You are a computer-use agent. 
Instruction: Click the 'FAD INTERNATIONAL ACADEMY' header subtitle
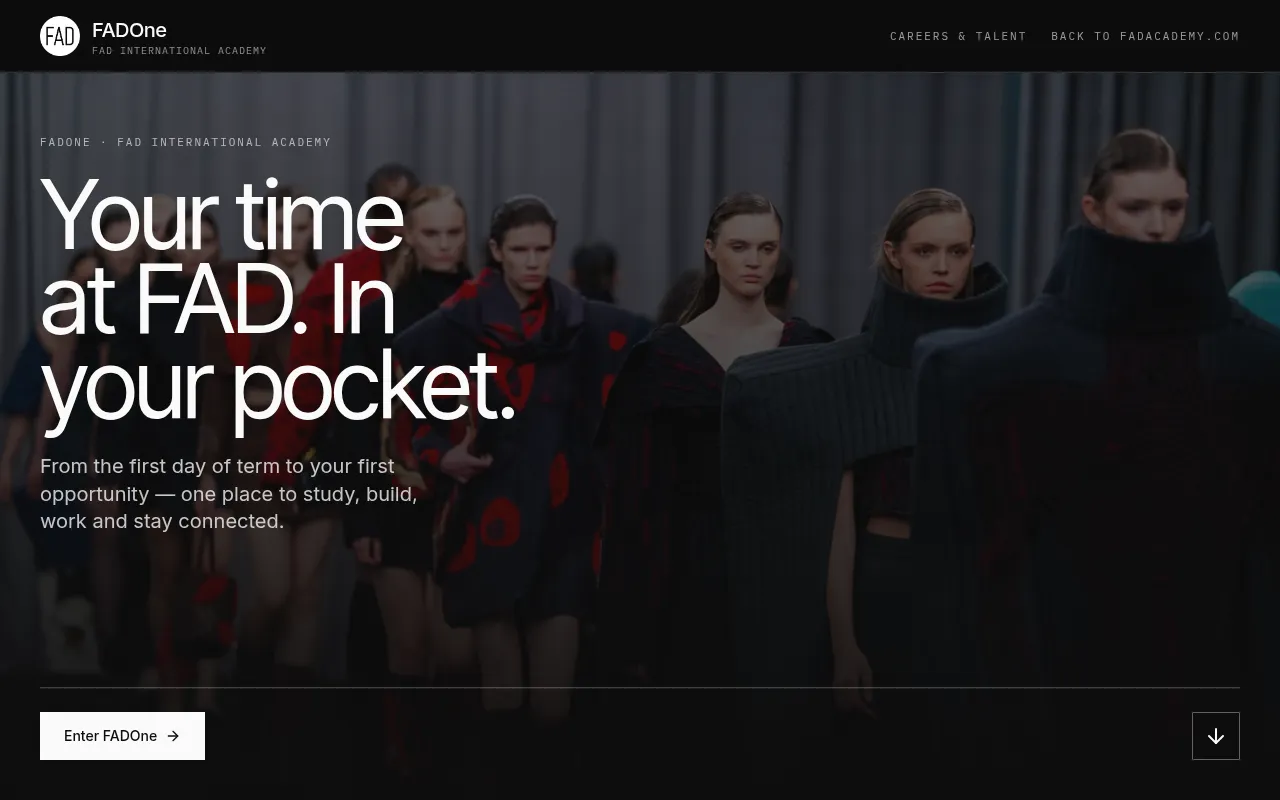coord(179,51)
